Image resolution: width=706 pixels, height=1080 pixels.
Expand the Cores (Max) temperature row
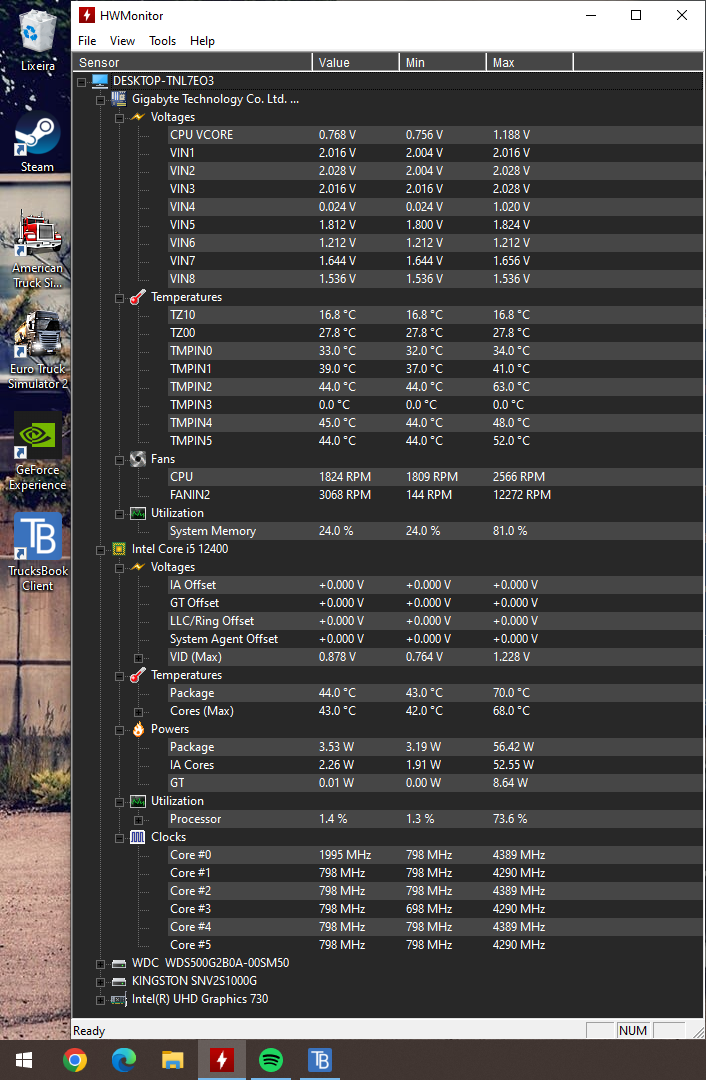[138, 711]
